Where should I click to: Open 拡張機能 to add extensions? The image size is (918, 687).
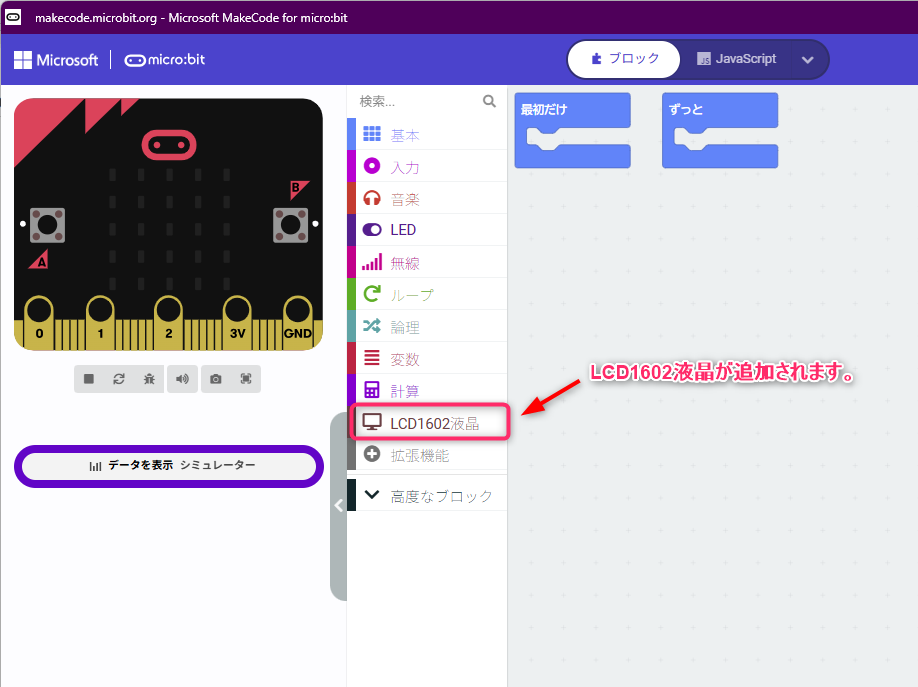427,454
